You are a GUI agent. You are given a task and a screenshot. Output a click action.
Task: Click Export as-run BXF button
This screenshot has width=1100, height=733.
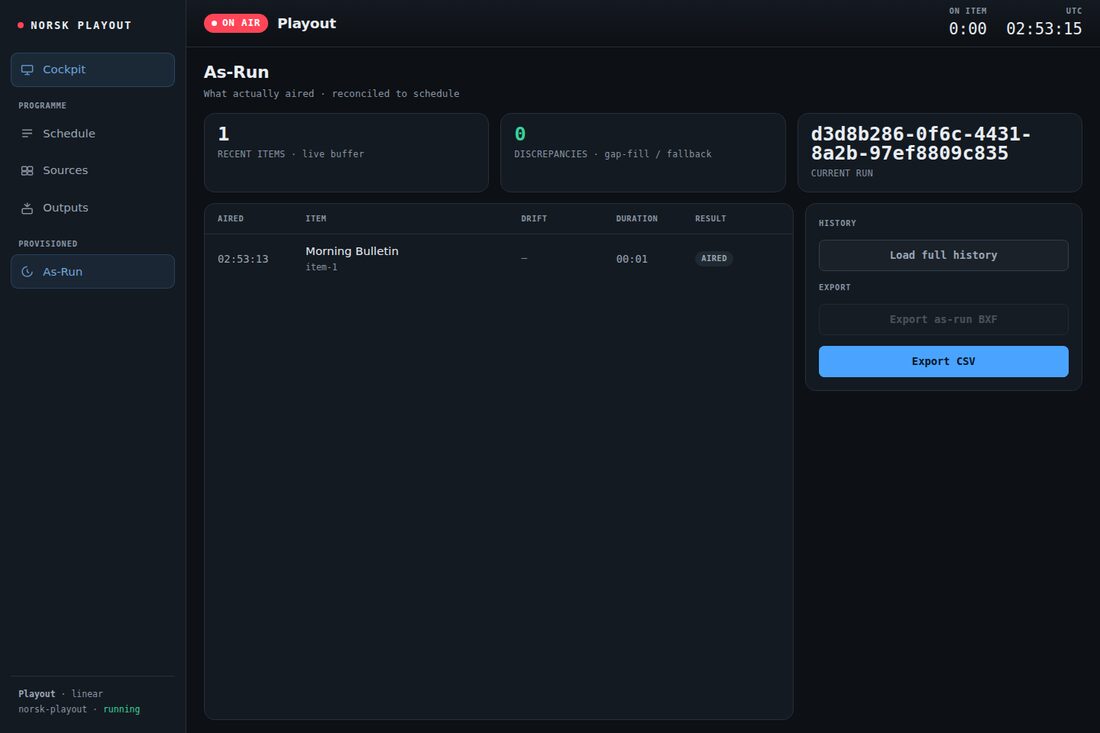click(x=943, y=319)
